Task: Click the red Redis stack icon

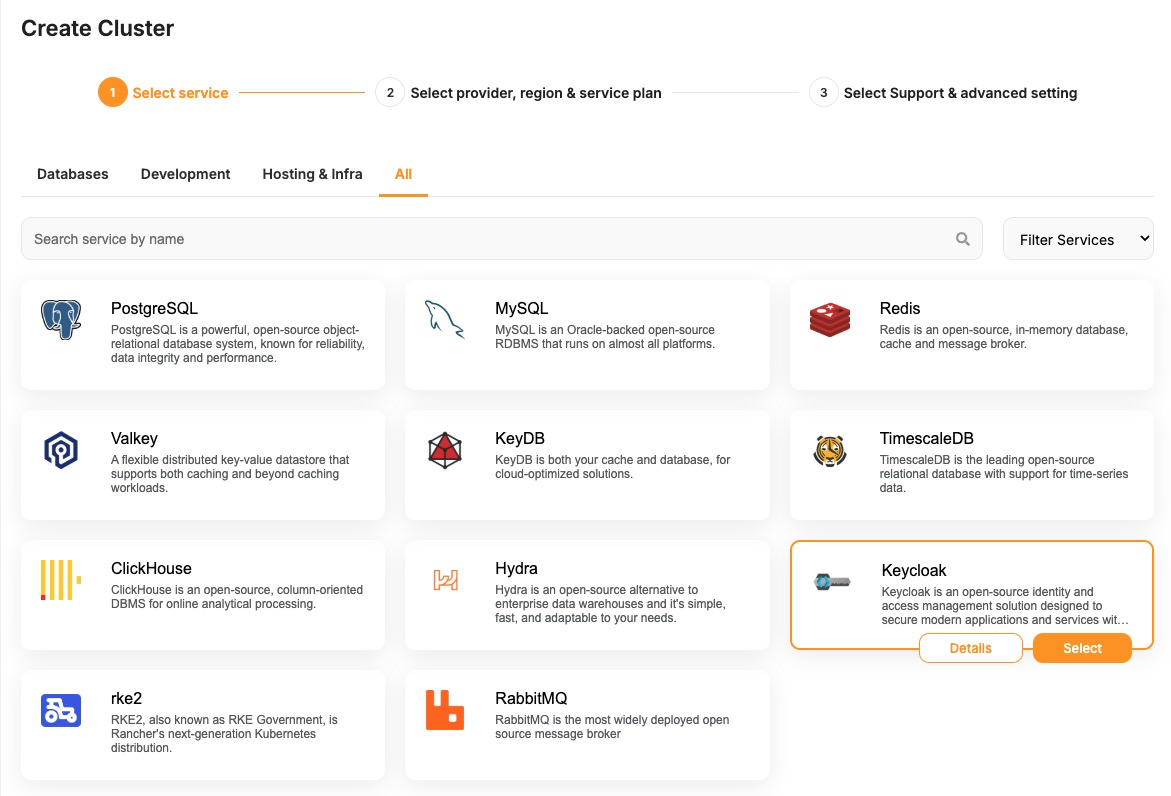Action: pos(829,319)
